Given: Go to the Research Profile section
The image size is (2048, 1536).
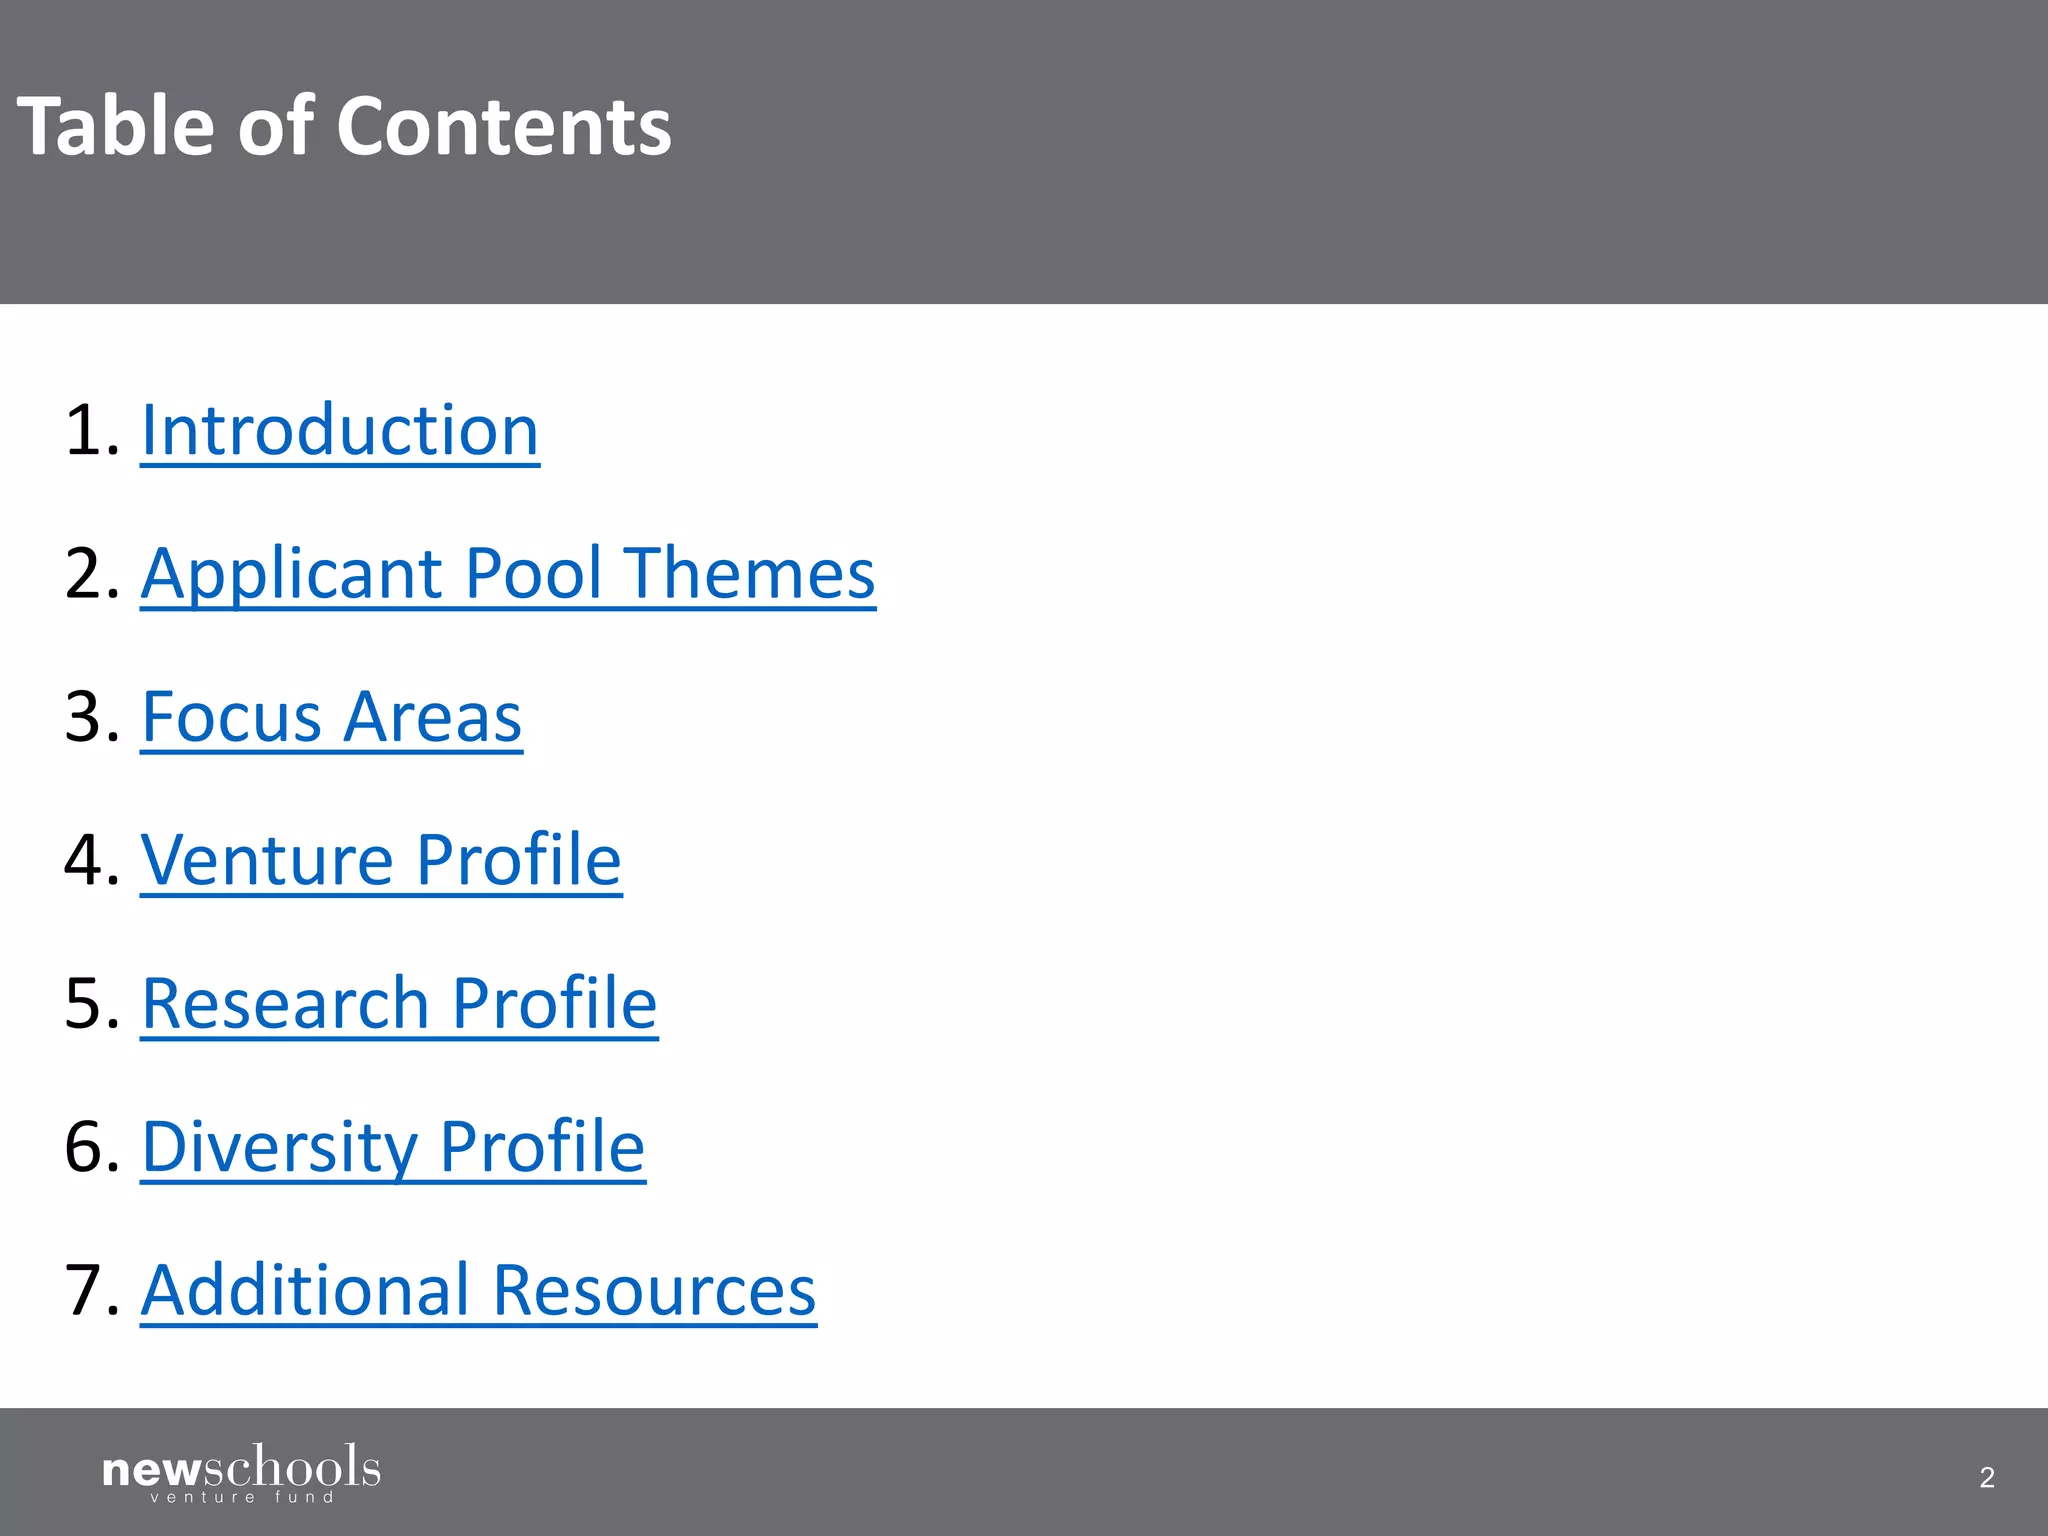Looking at the screenshot, I should [x=399, y=1003].
